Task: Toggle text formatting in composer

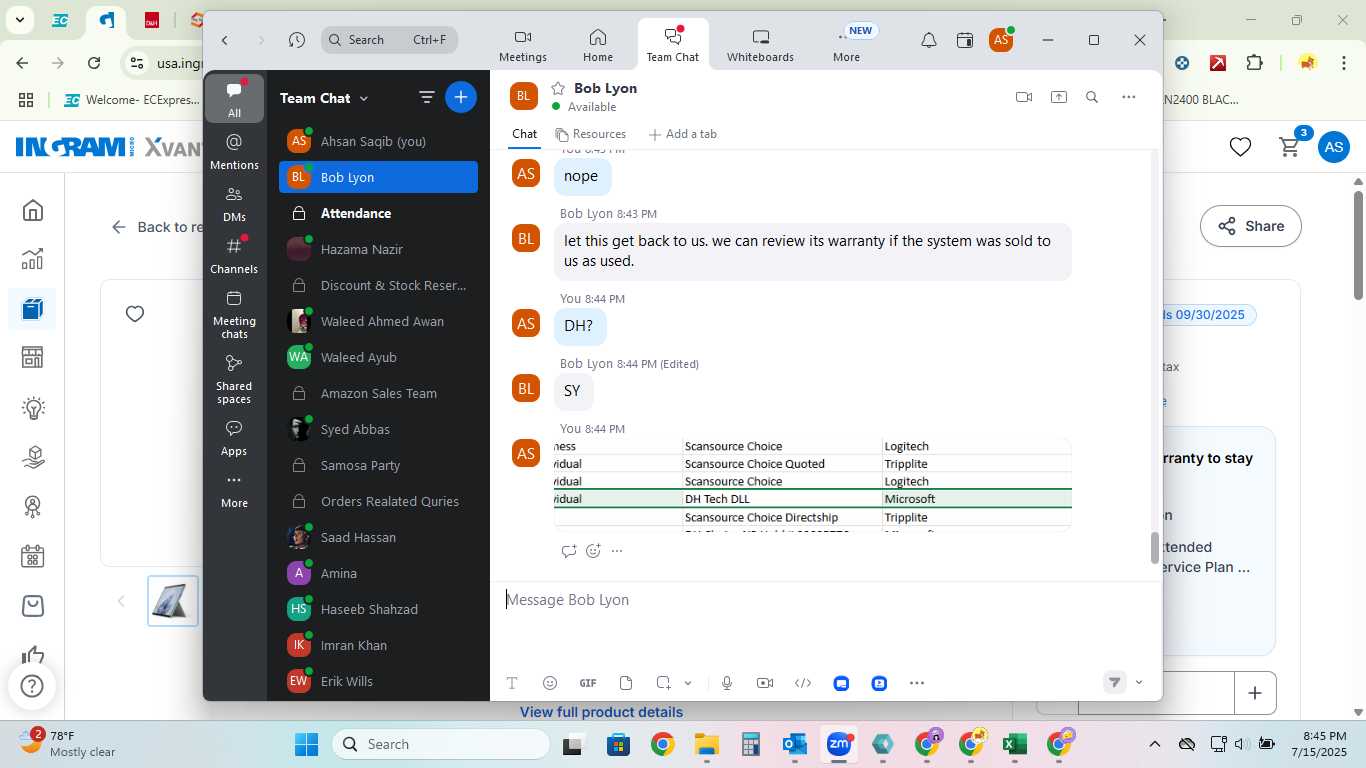Action: point(512,683)
